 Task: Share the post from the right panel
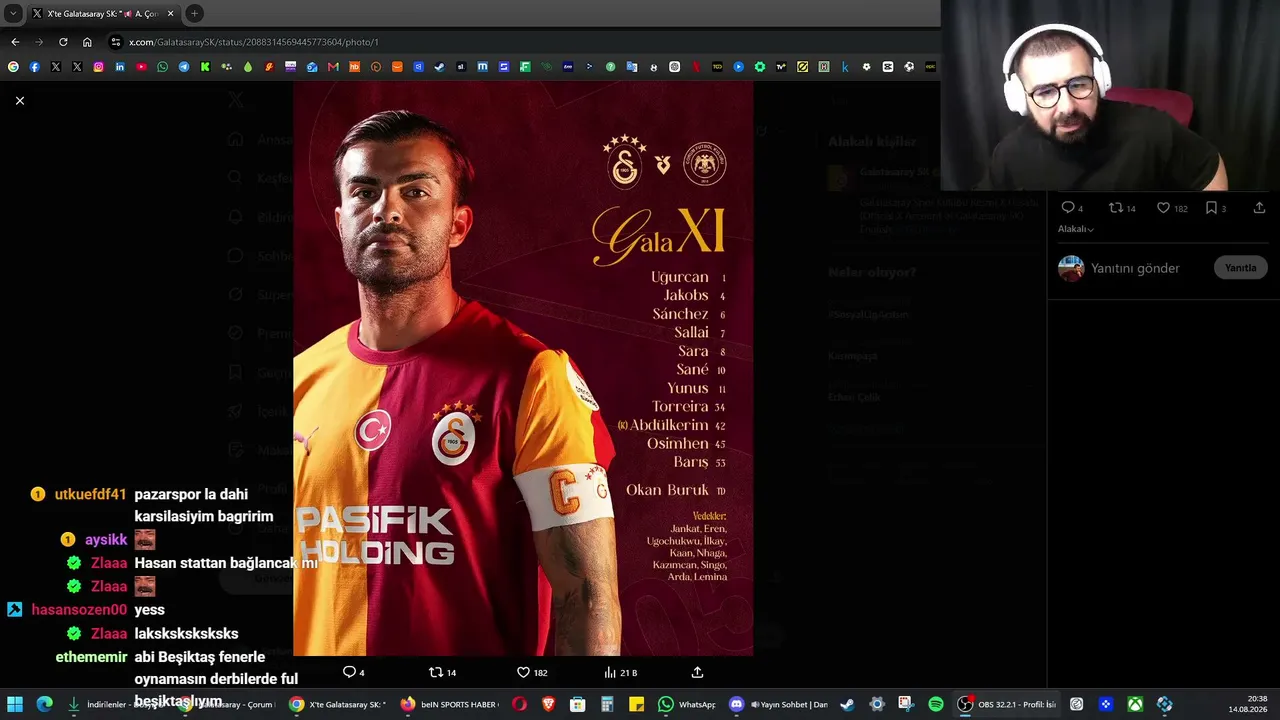(x=1259, y=208)
